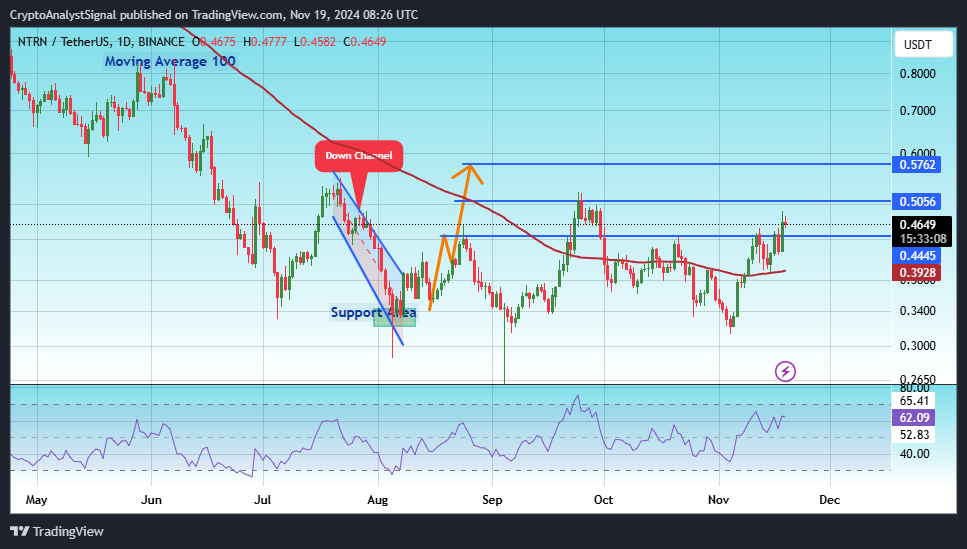Click the Oct date axis label
Viewport: 967px width, 549px height.
pyautogui.click(x=604, y=500)
